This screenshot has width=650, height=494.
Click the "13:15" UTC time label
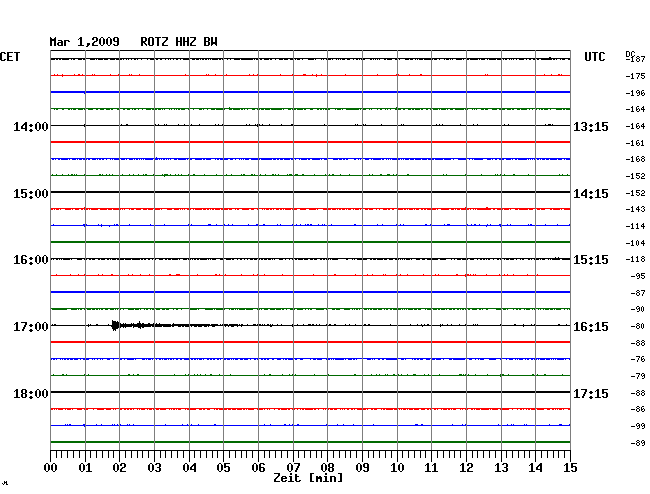[591, 126]
